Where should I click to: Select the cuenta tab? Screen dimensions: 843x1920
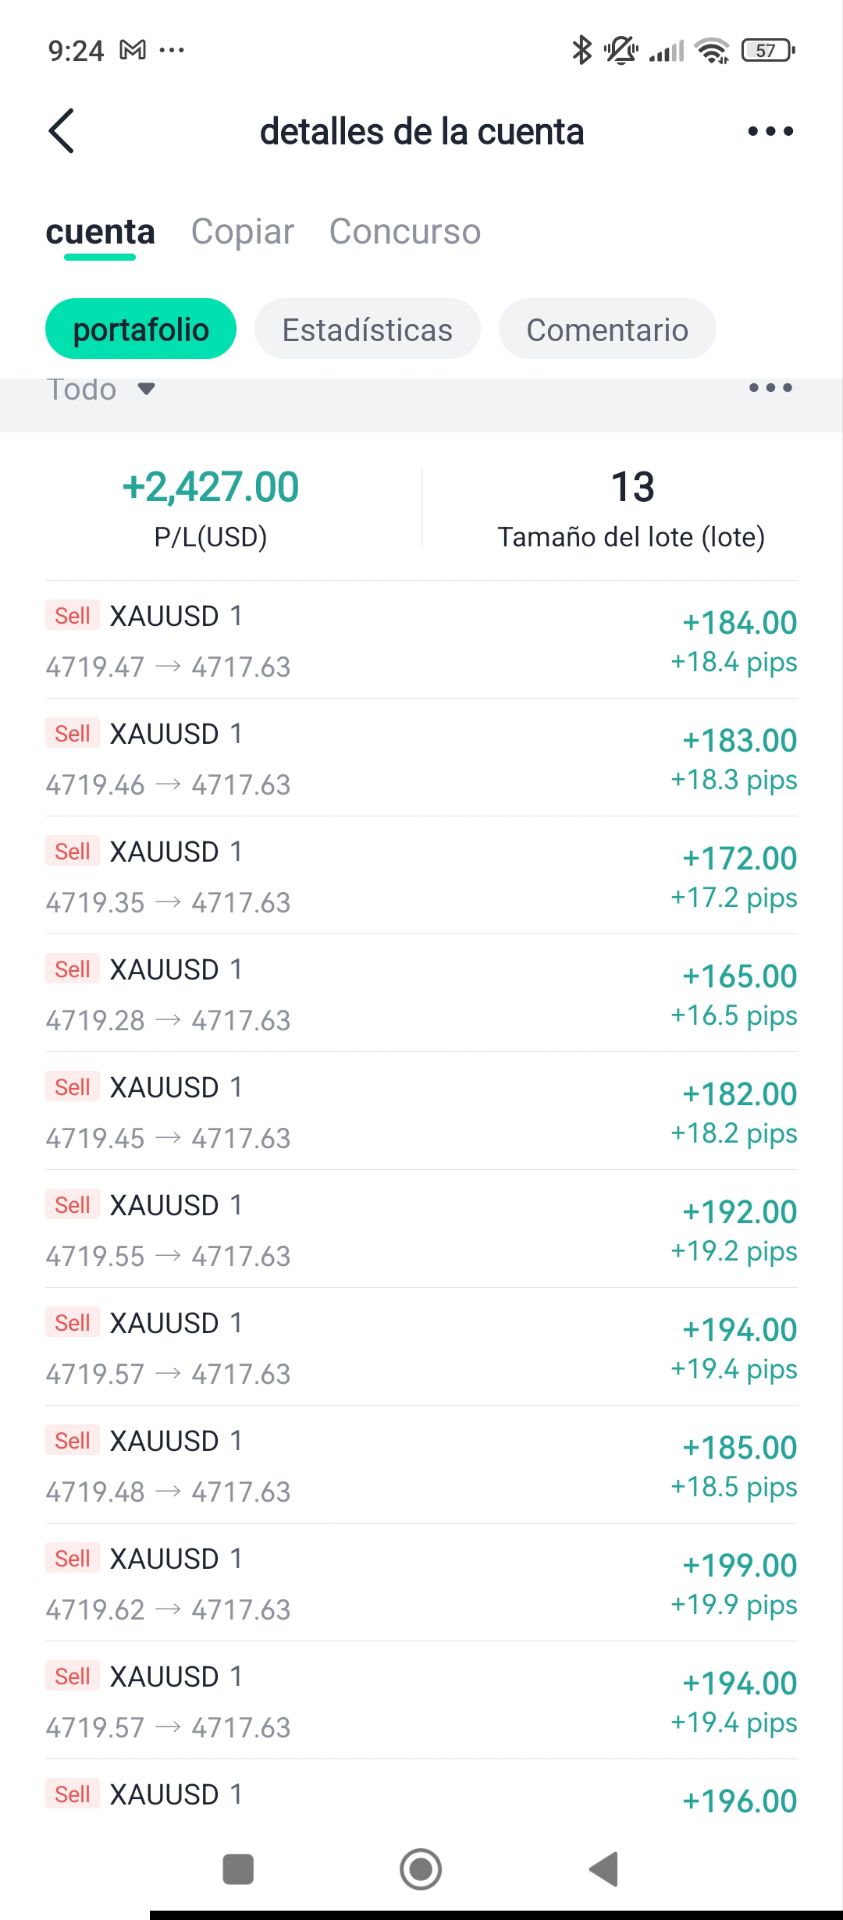pos(100,232)
